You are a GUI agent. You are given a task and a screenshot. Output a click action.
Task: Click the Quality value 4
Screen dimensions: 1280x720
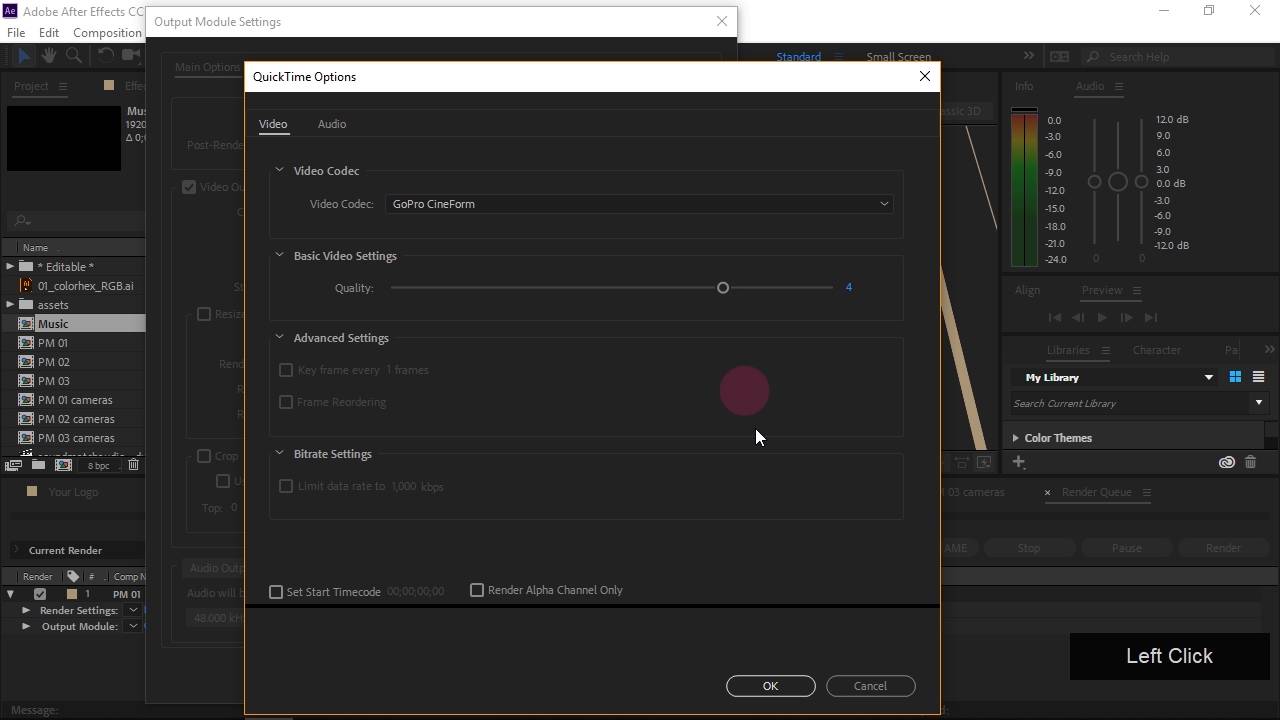(x=848, y=287)
